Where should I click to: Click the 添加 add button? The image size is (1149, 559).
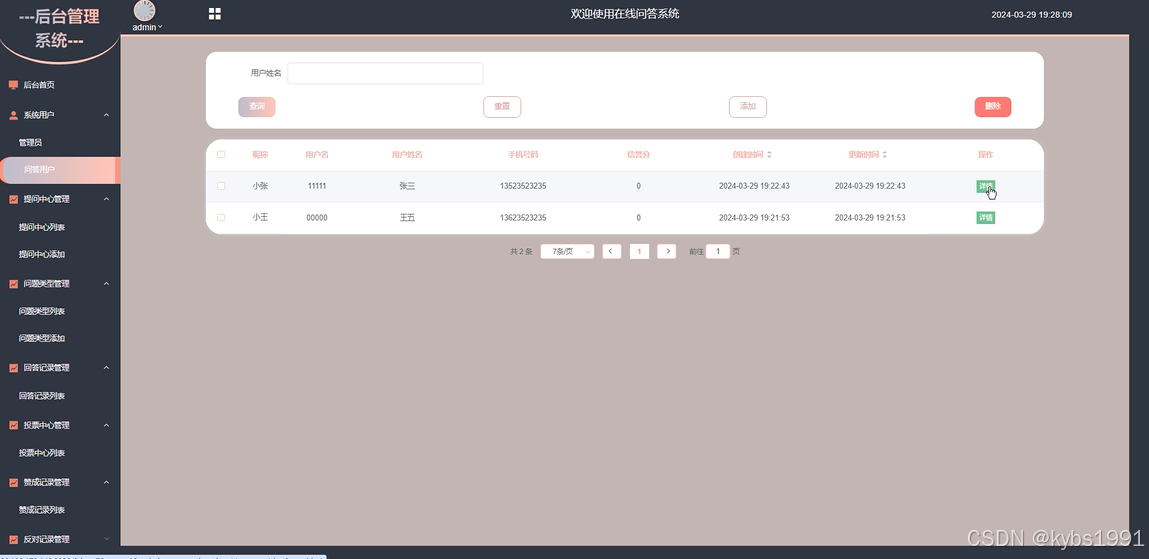click(747, 107)
